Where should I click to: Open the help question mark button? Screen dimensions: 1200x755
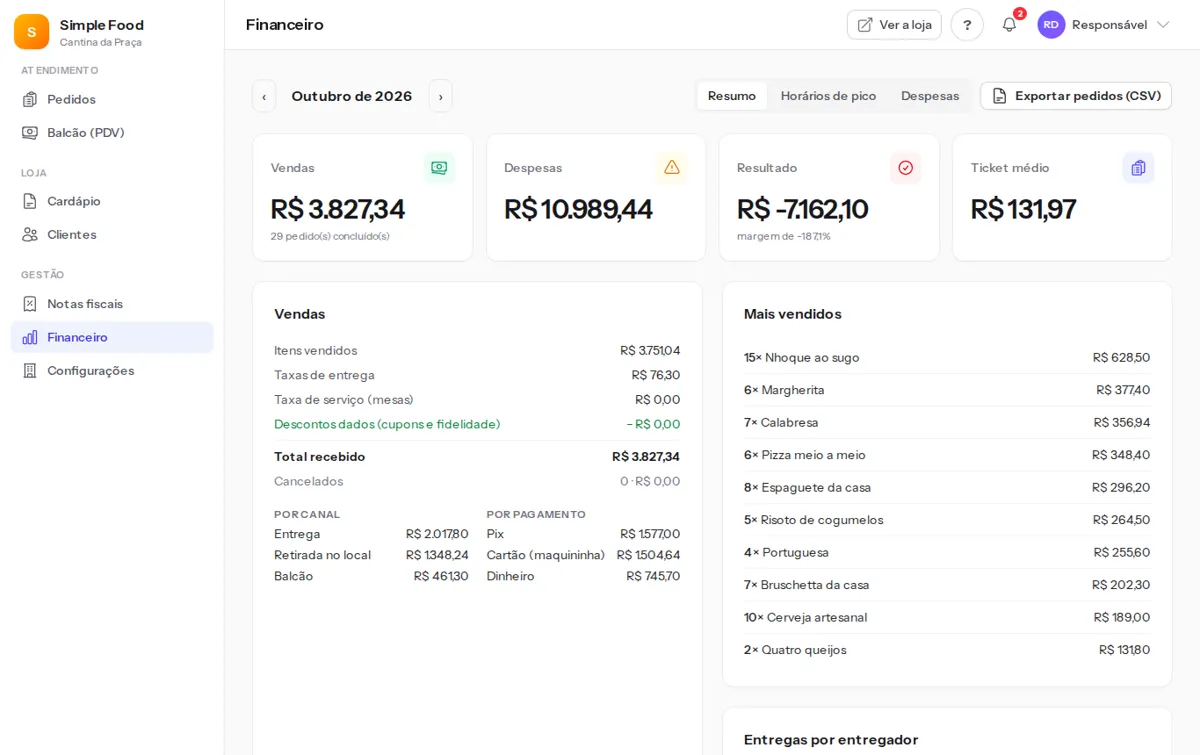(x=967, y=25)
